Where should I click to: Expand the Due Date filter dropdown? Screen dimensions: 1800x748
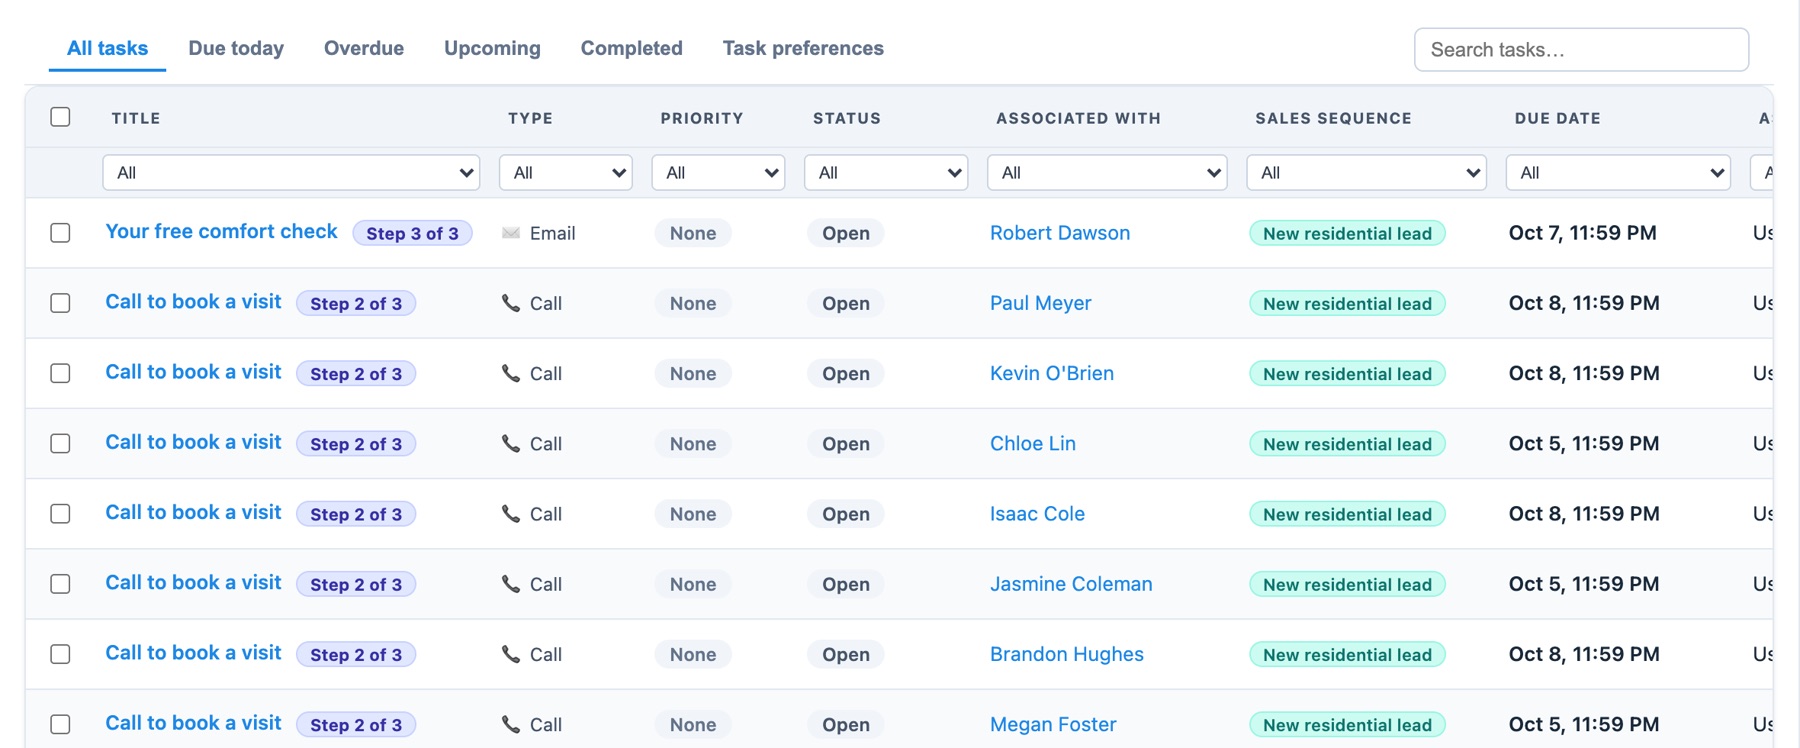click(1618, 172)
